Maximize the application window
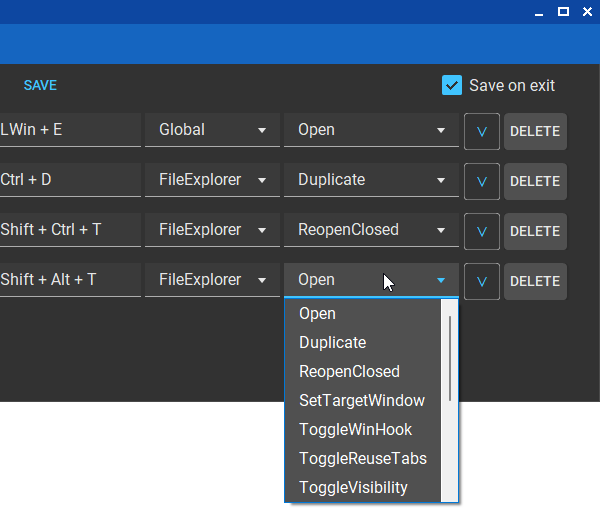Screen dimensions: 600x516 [x=563, y=12]
